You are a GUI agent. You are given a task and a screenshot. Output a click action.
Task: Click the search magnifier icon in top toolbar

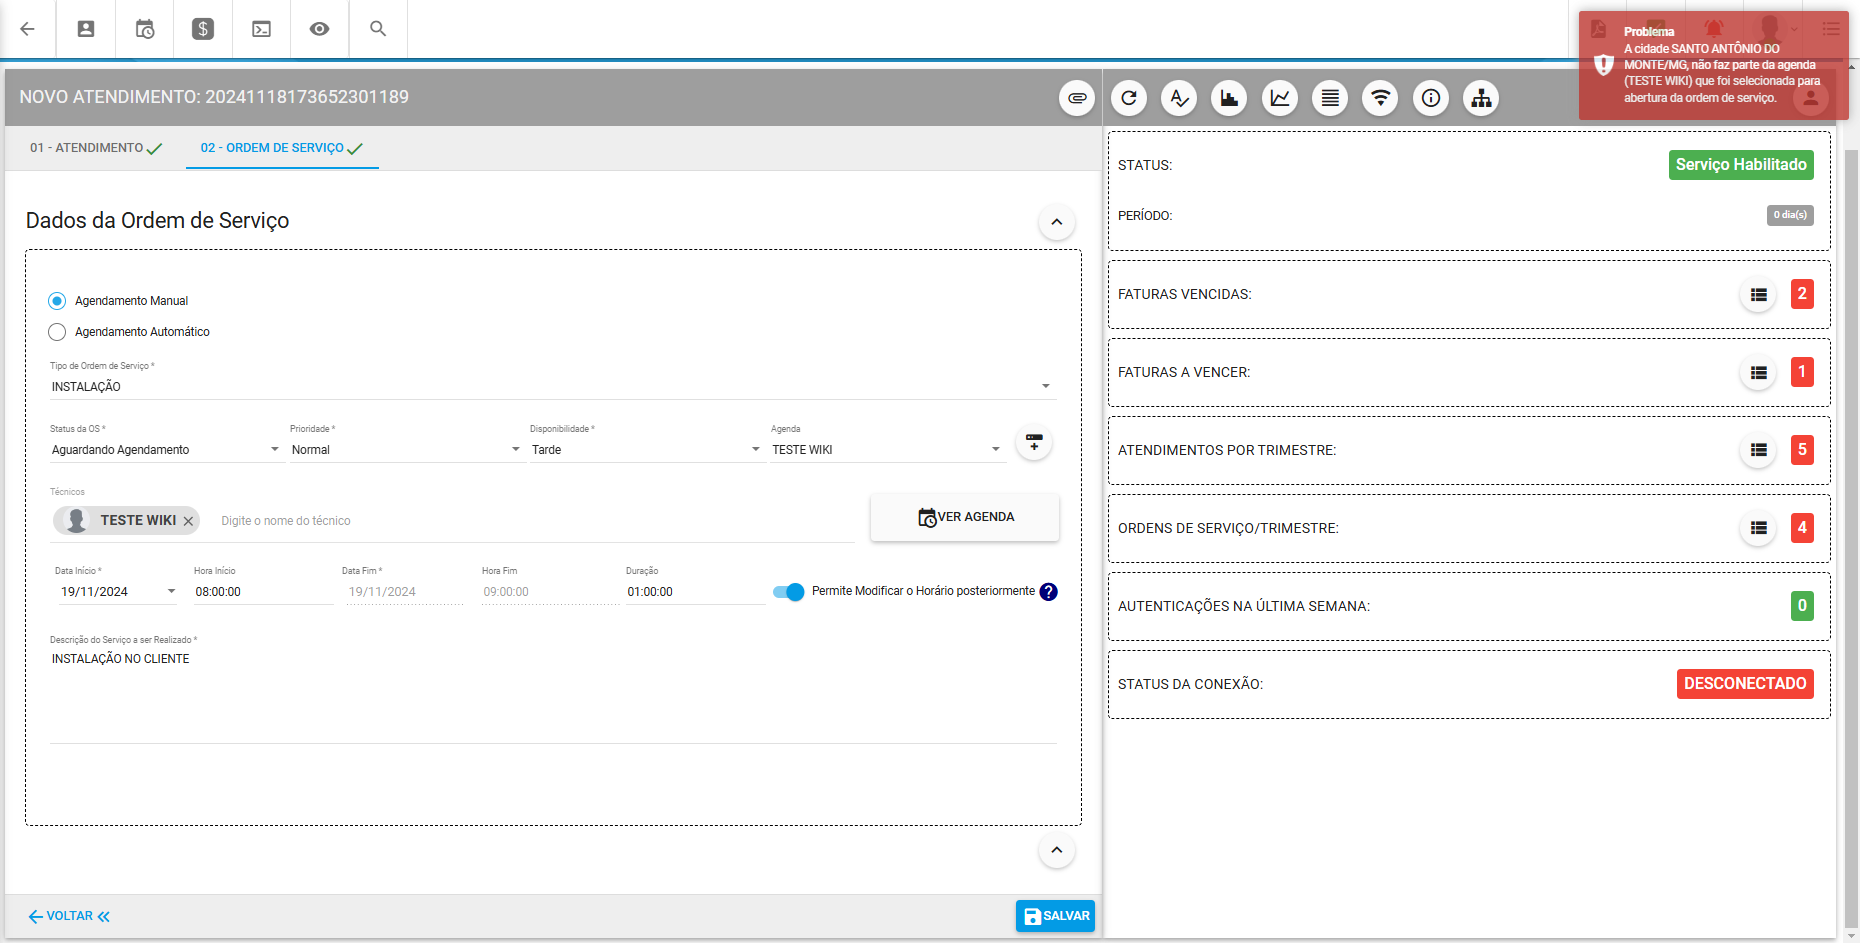378,29
